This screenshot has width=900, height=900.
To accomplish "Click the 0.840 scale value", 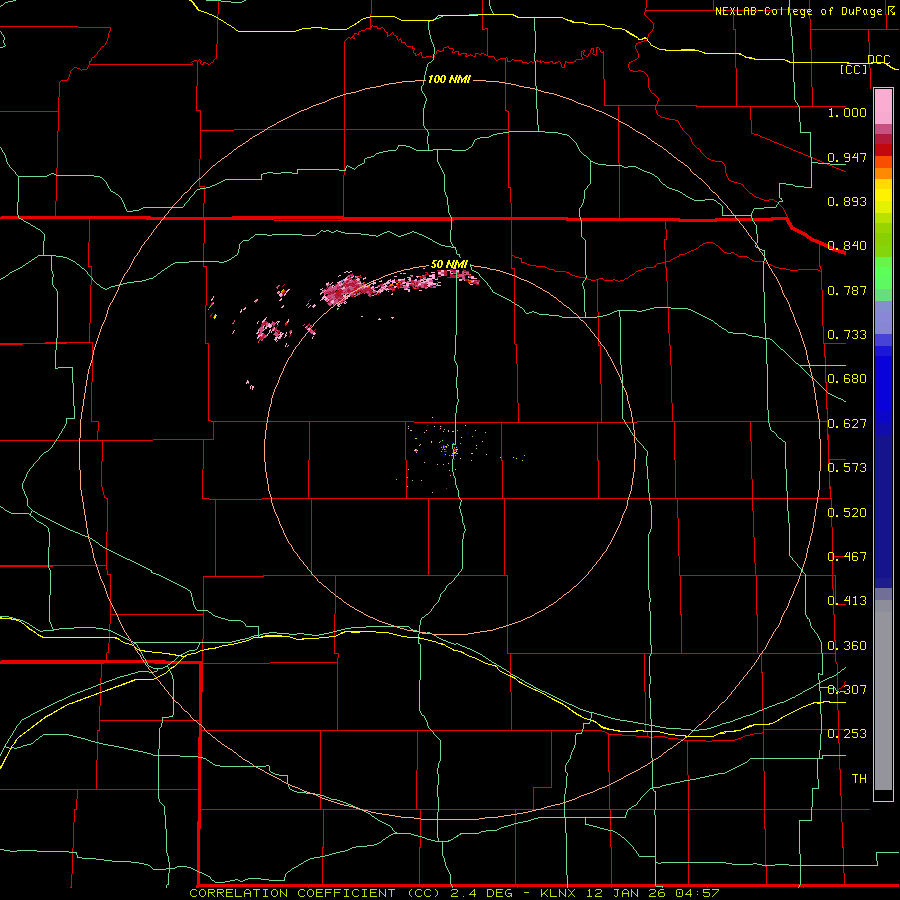I will point(847,246).
